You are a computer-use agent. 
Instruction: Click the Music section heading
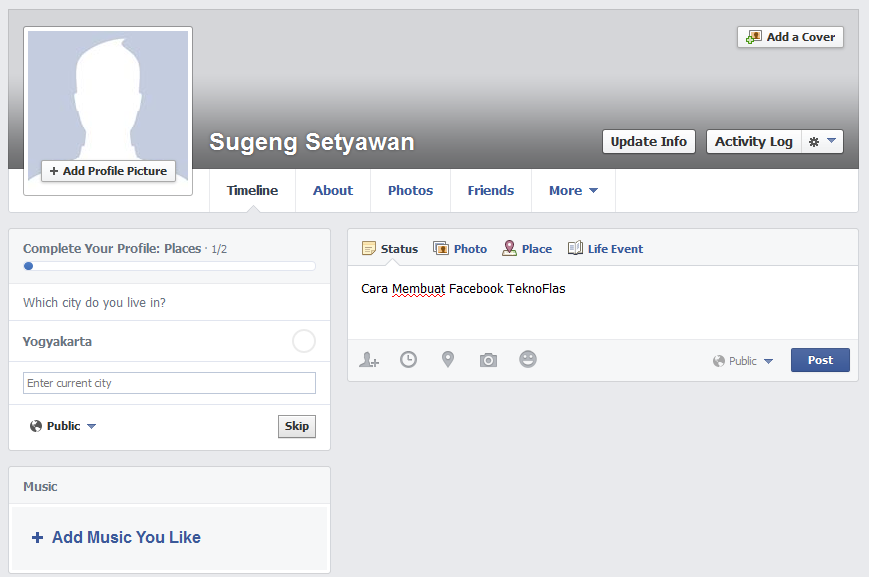point(40,487)
